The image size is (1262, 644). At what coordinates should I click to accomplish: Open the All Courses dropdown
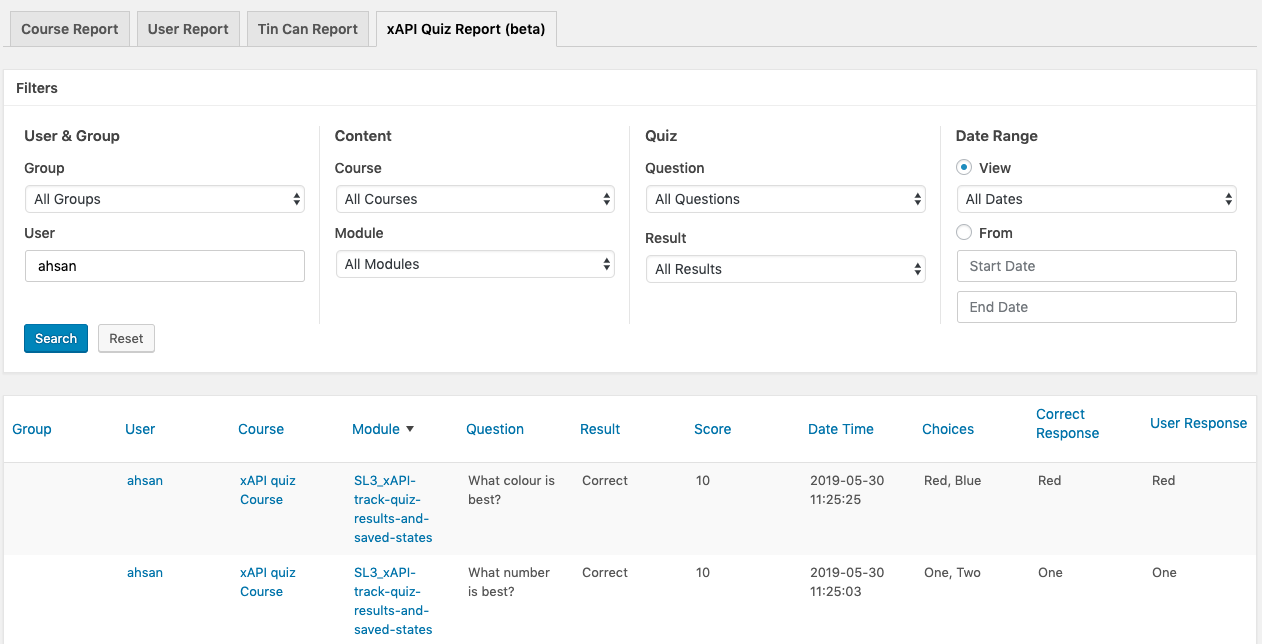tap(475, 199)
